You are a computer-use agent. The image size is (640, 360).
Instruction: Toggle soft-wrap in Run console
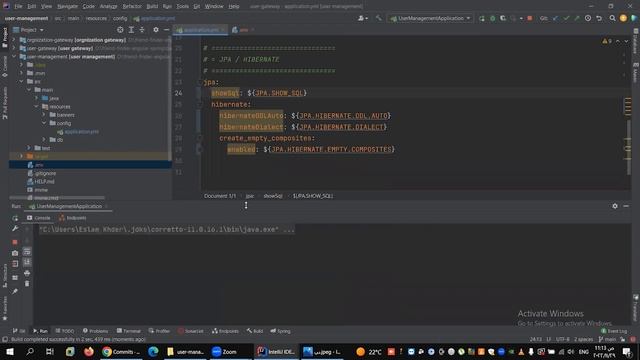27,252
